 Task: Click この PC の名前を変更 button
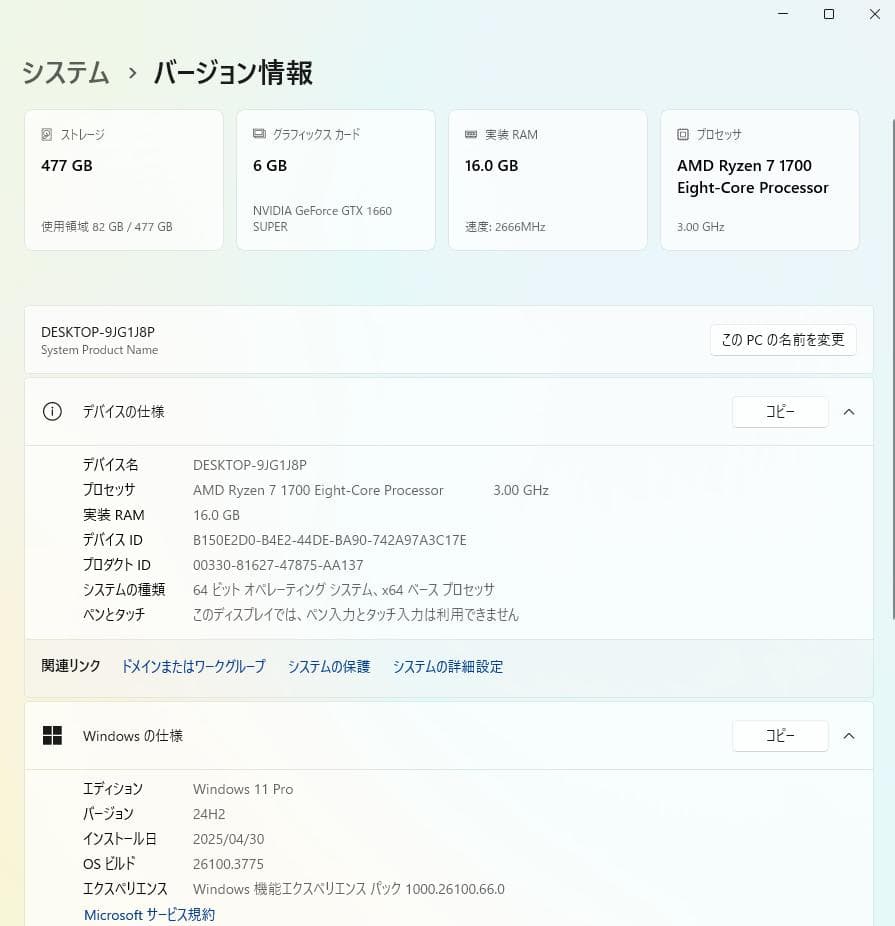pos(783,339)
